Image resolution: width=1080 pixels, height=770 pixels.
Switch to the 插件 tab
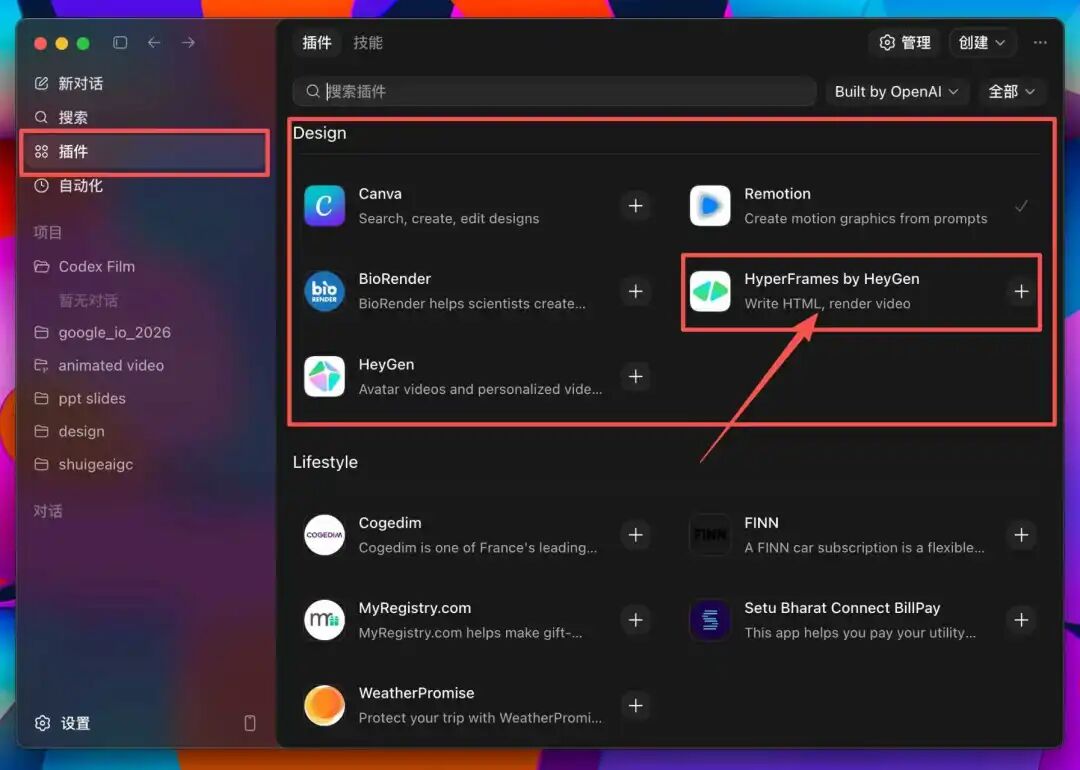pos(317,43)
